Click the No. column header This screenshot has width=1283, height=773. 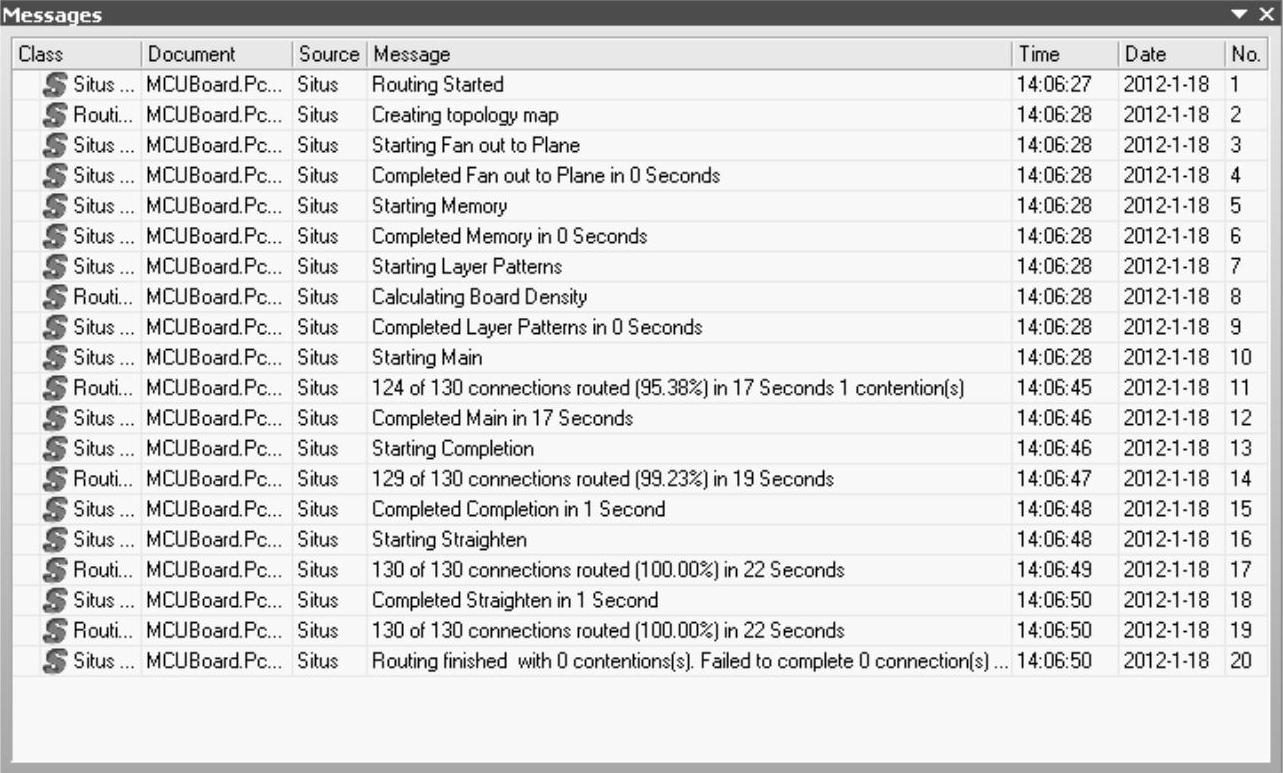pos(1245,54)
